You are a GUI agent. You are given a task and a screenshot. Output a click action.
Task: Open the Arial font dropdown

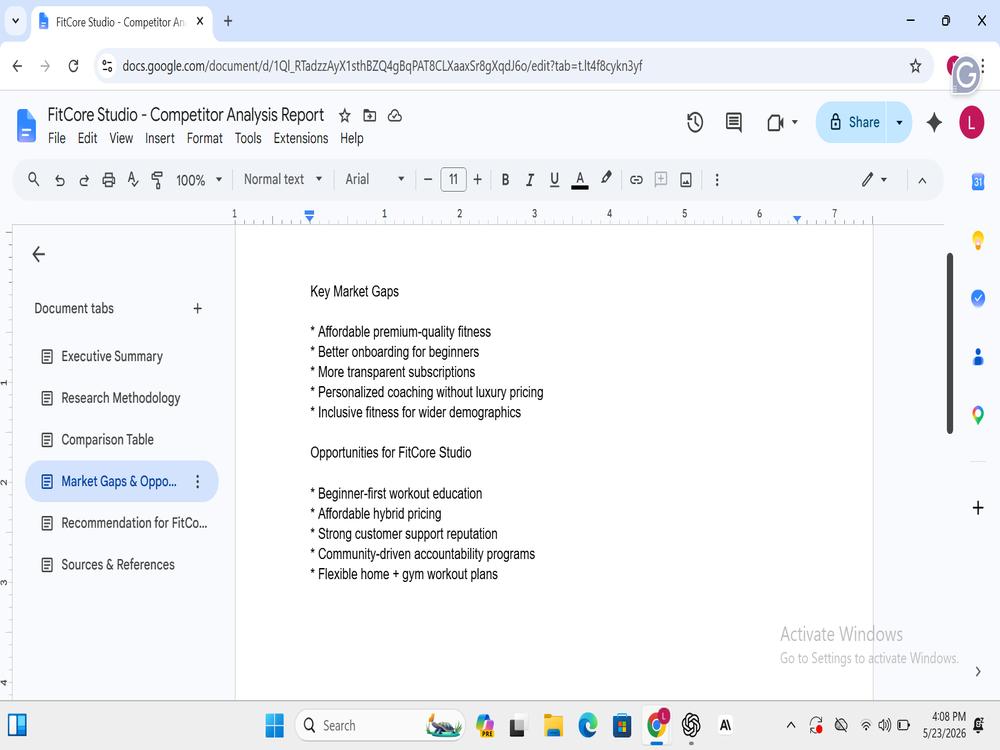375,179
